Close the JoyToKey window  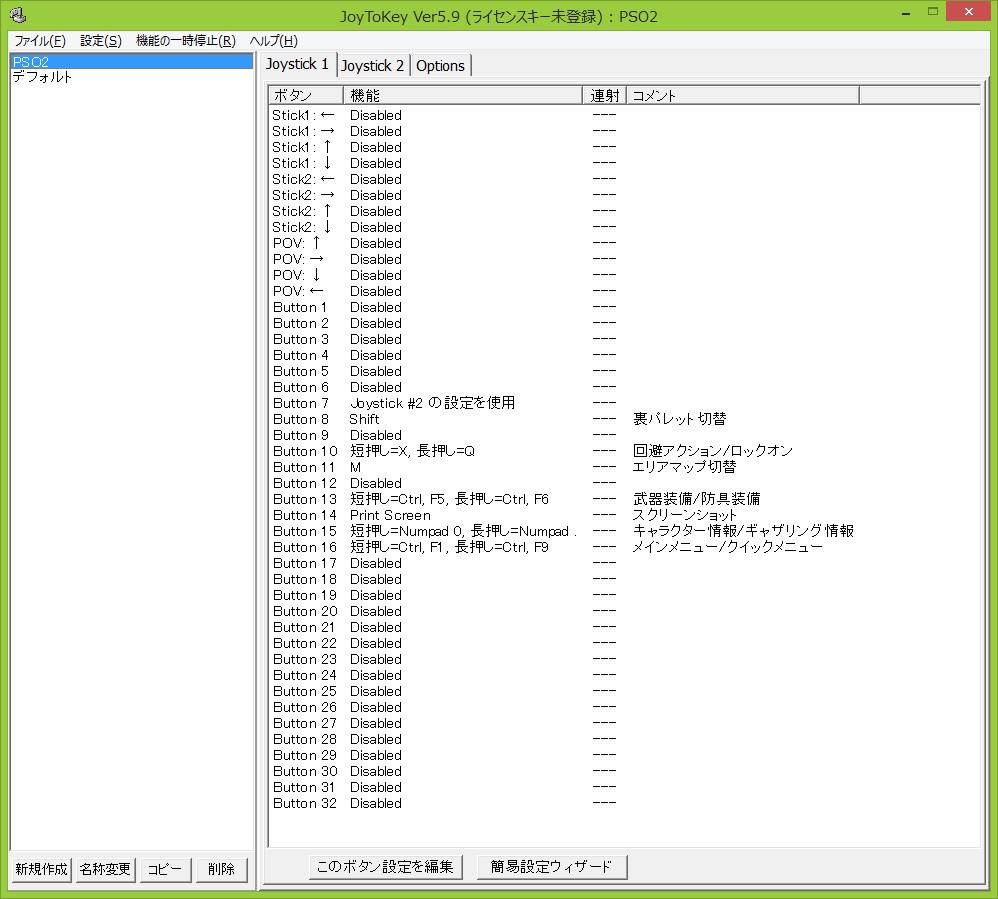(x=969, y=11)
